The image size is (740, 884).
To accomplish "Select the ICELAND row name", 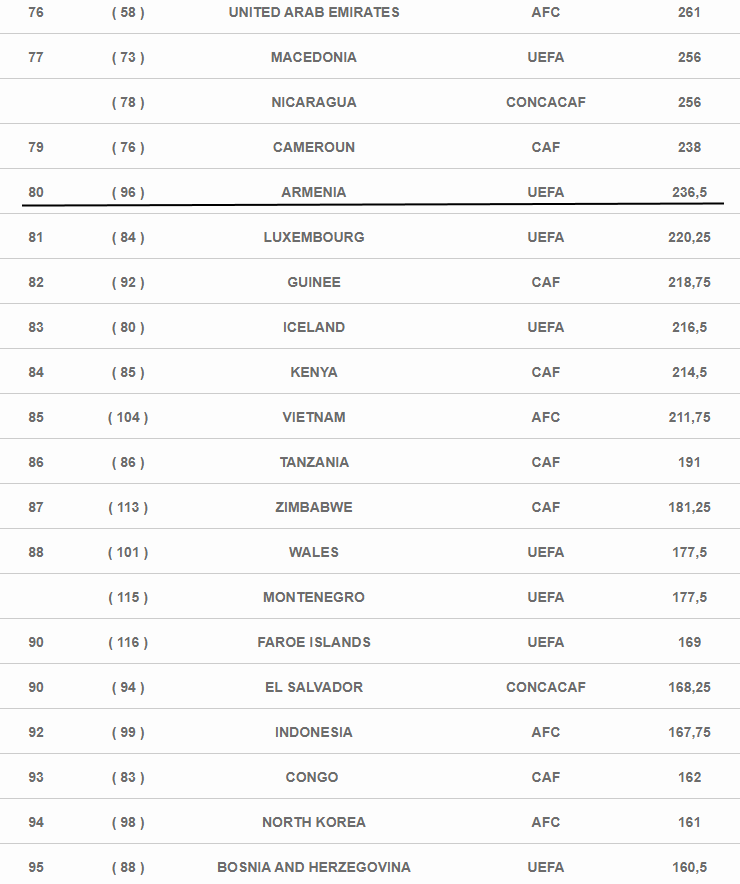I will [x=314, y=328].
